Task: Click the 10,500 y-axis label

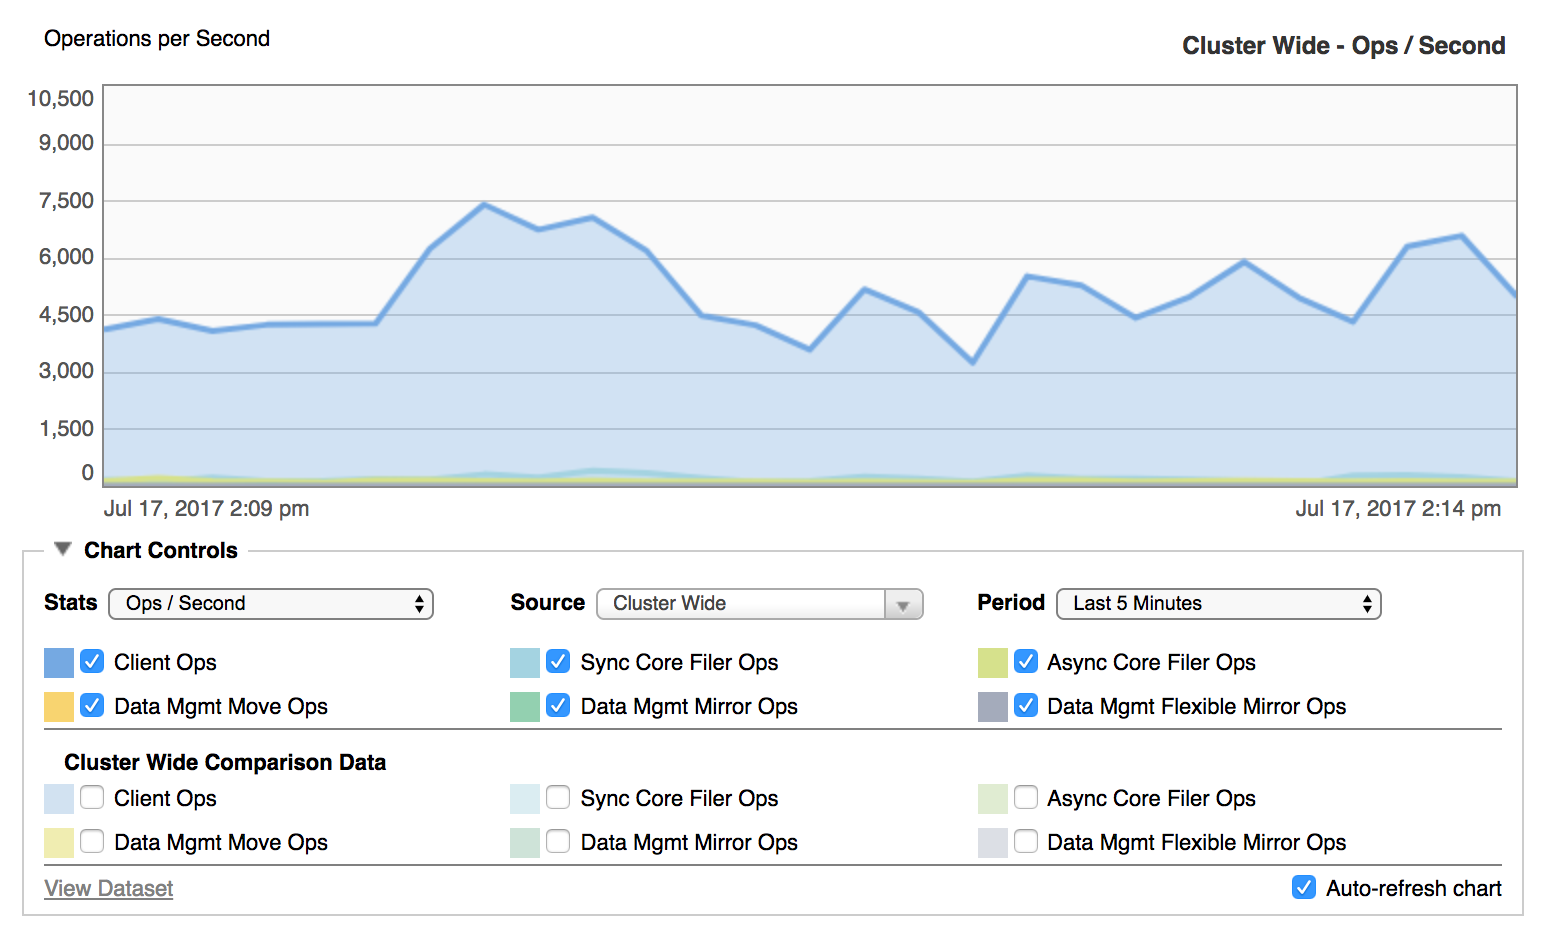Action: (x=60, y=99)
